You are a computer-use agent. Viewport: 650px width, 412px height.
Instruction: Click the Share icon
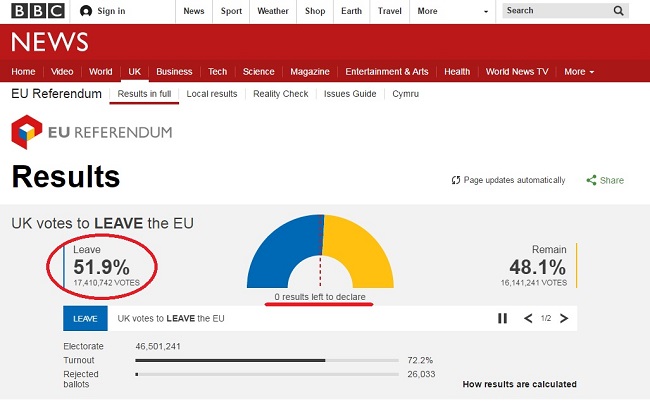[x=591, y=180]
